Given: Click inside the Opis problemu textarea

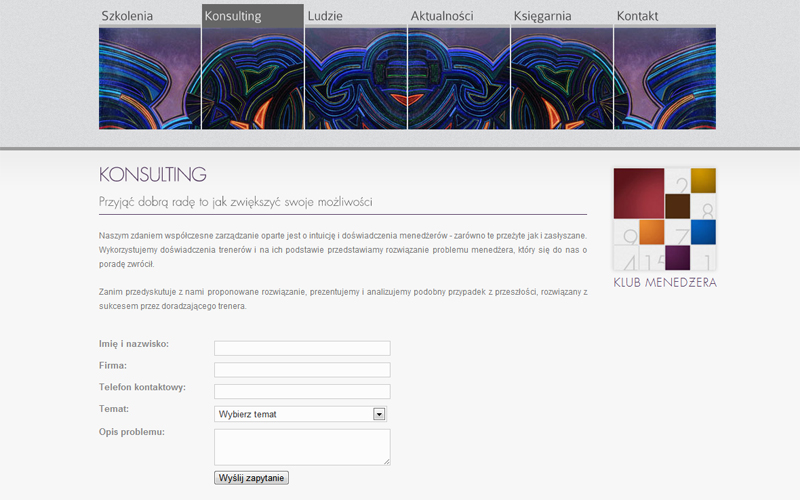Looking at the screenshot, I should click(302, 447).
